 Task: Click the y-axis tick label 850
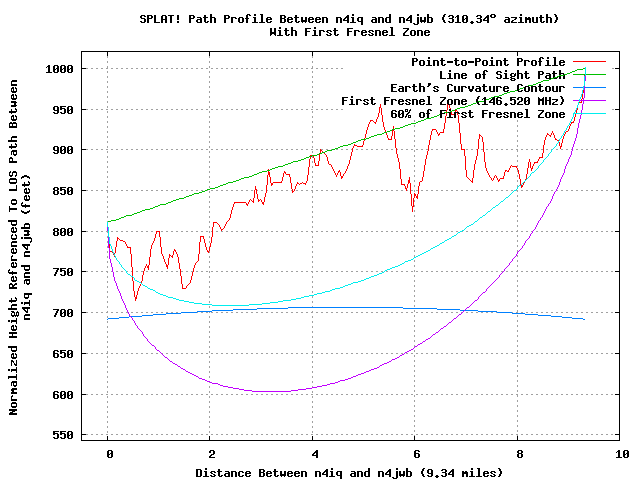pyautogui.click(x=63, y=191)
